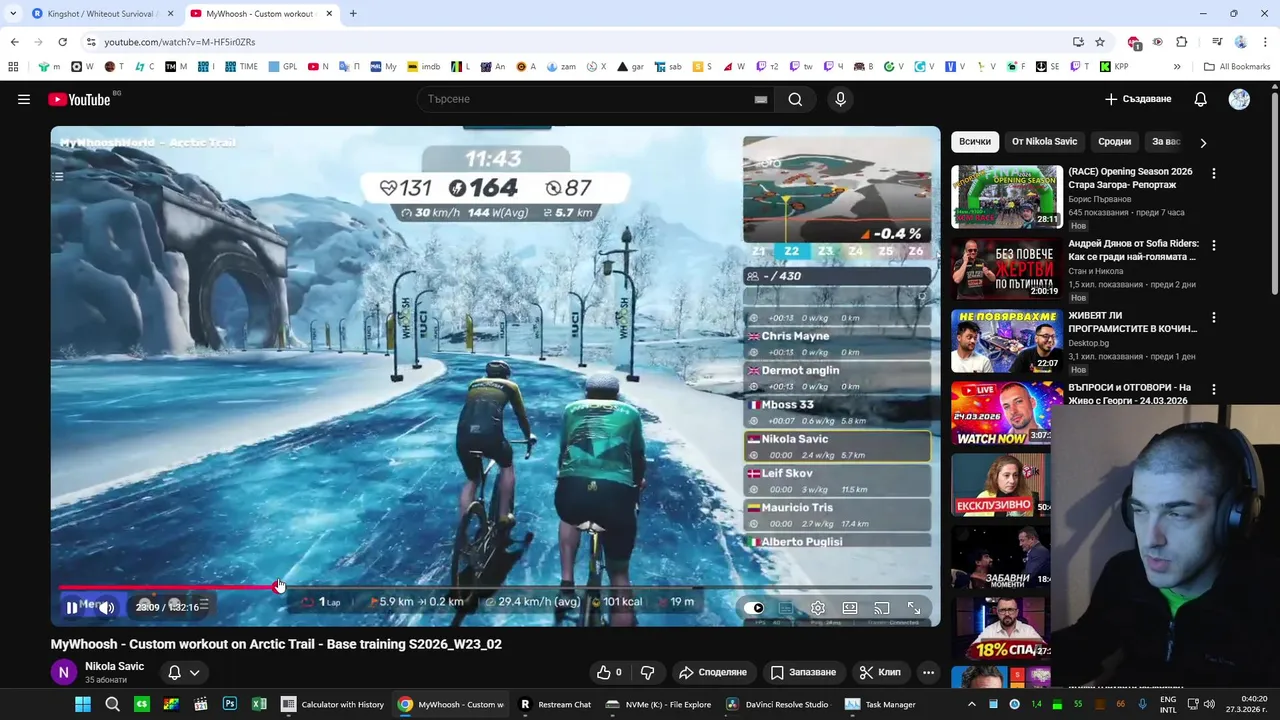1280x720 pixels.
Task: Switch to Calculator with History window
Action: click(x=333, y=704)
